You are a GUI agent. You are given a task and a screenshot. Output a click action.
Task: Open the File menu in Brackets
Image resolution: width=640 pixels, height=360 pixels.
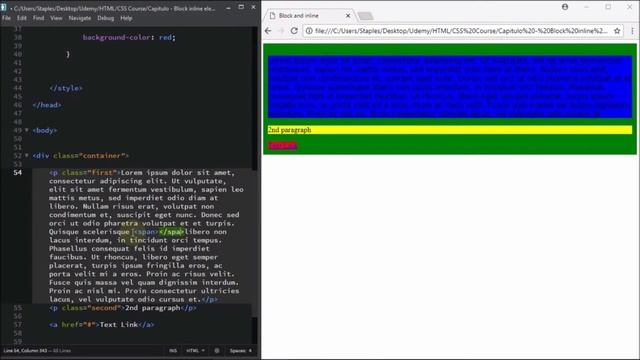[x=6, y=18]
